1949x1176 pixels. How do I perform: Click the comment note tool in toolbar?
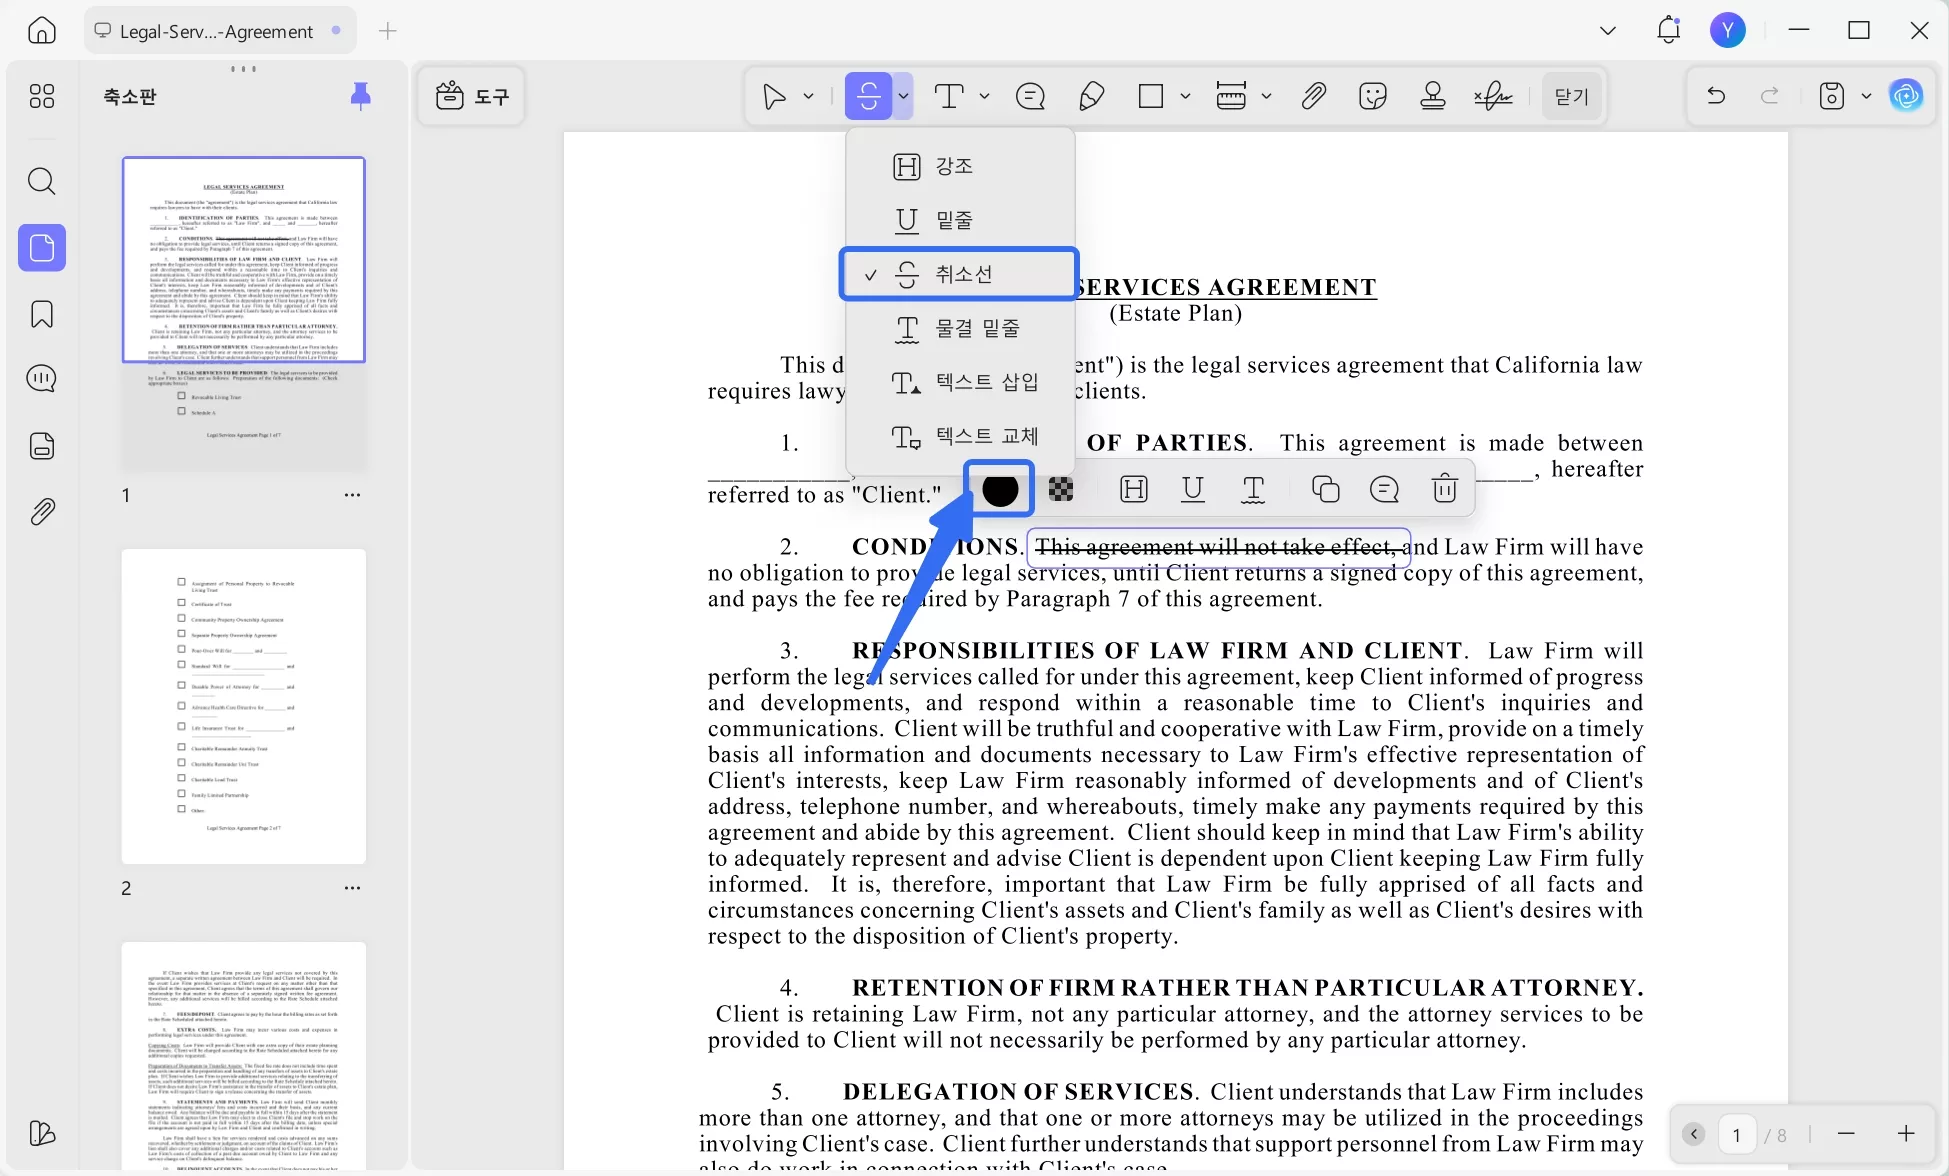point(1030,96)
